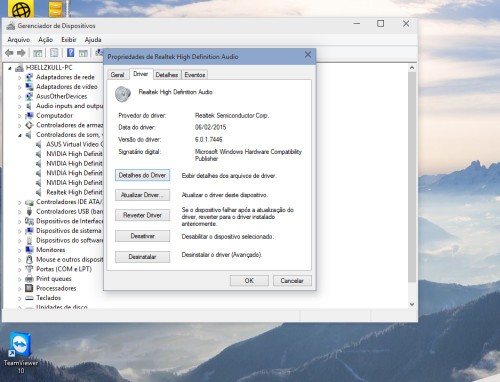This screenshot has width=500, height=382.
Task: Click the Forward arrow in Device Manager toolbar
Action: click(x=21, y=53)
